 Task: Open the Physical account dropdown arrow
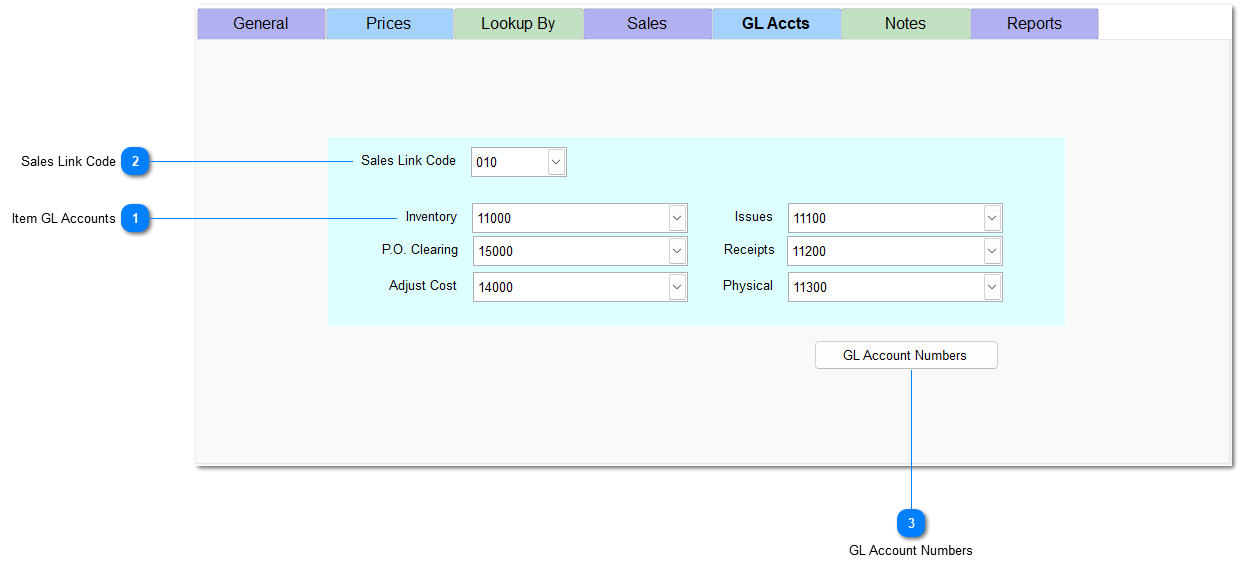[x=992, y=287]
